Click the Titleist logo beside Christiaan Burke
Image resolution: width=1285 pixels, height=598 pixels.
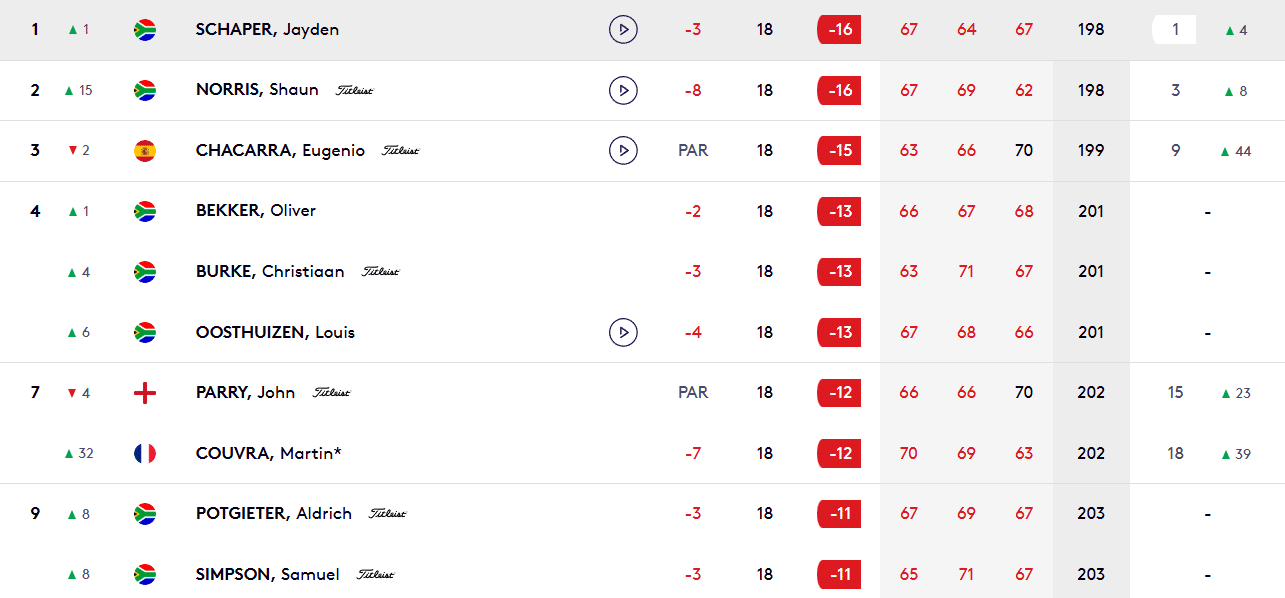[x=381, y=272]
